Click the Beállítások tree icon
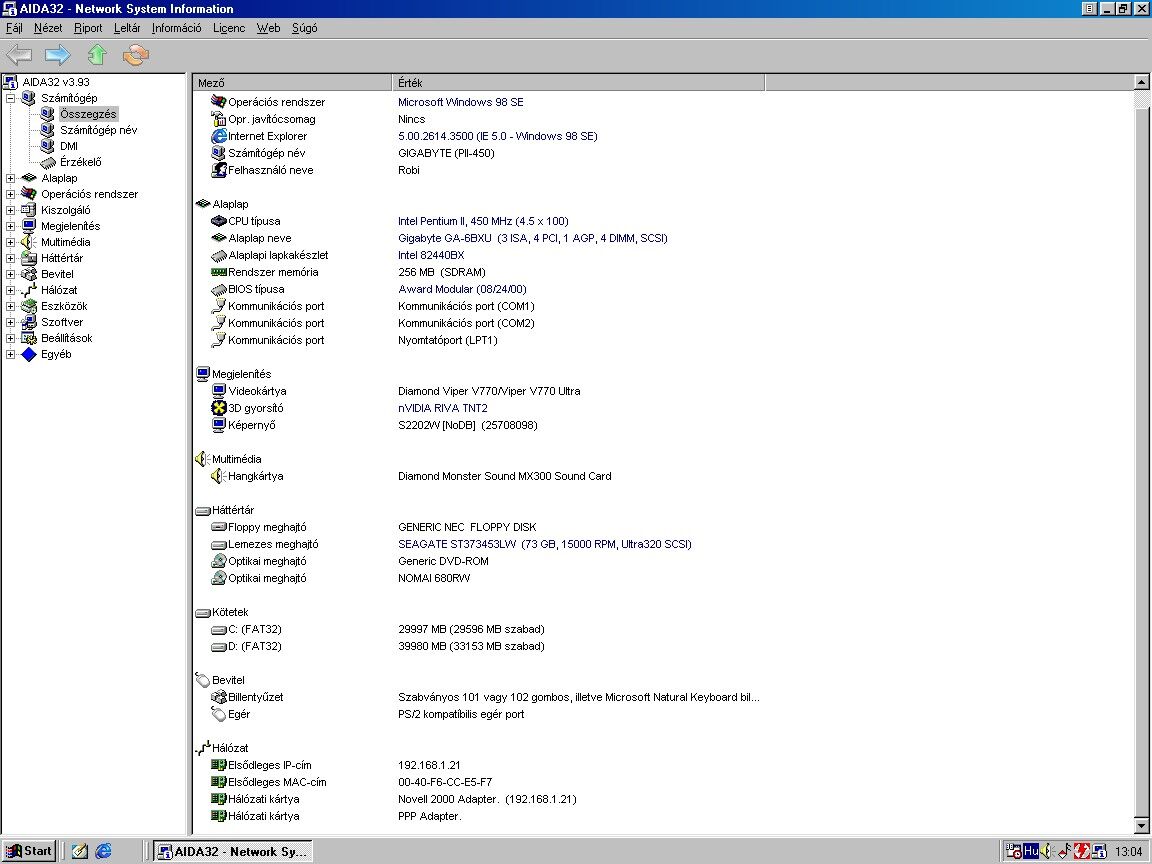This screenshot has height=864, width=1152. [29, 339]
